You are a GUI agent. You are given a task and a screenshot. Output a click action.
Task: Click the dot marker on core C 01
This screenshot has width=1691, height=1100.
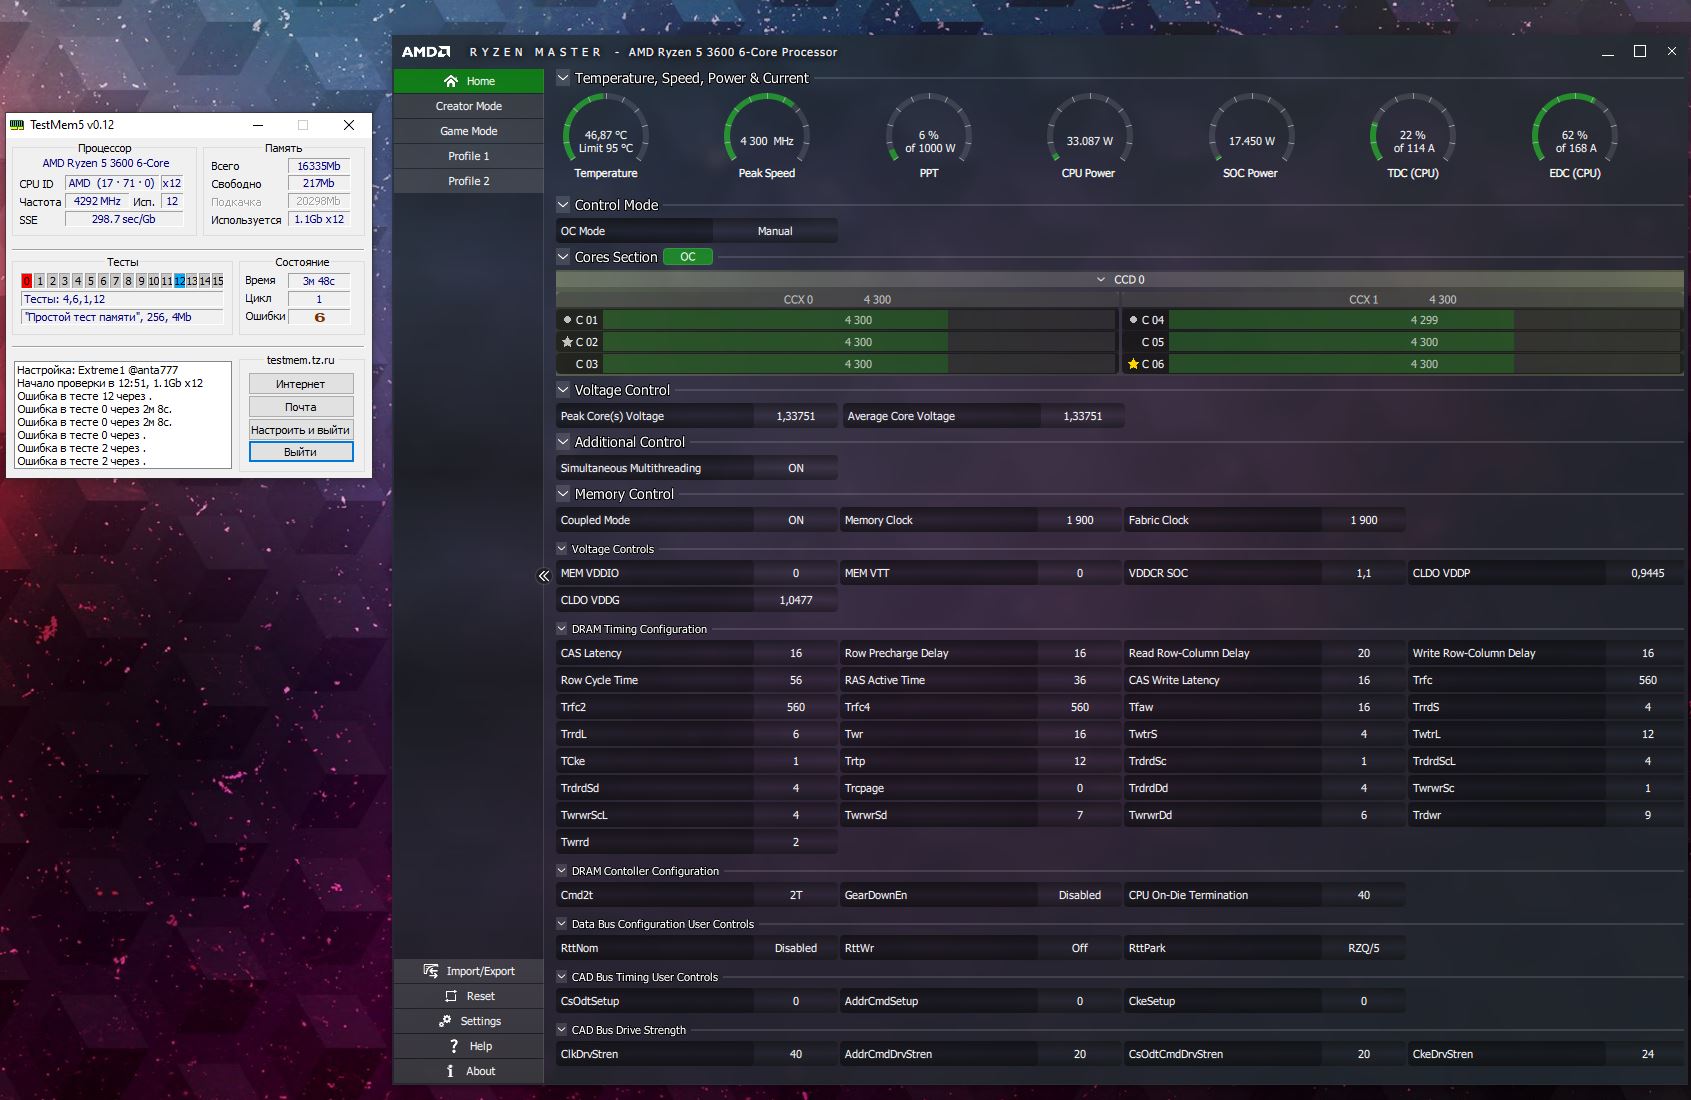(x=567, y=320)
